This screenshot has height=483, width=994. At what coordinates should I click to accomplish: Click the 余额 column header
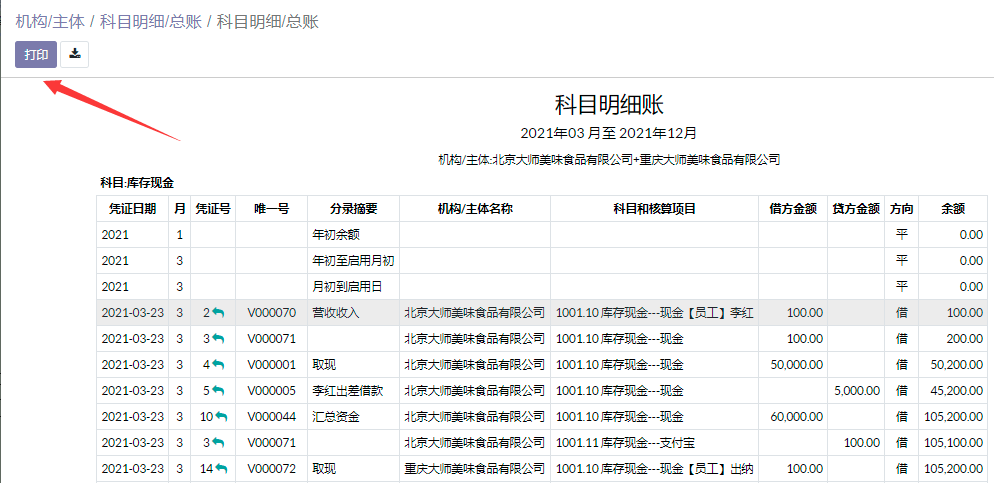[953, 209]
